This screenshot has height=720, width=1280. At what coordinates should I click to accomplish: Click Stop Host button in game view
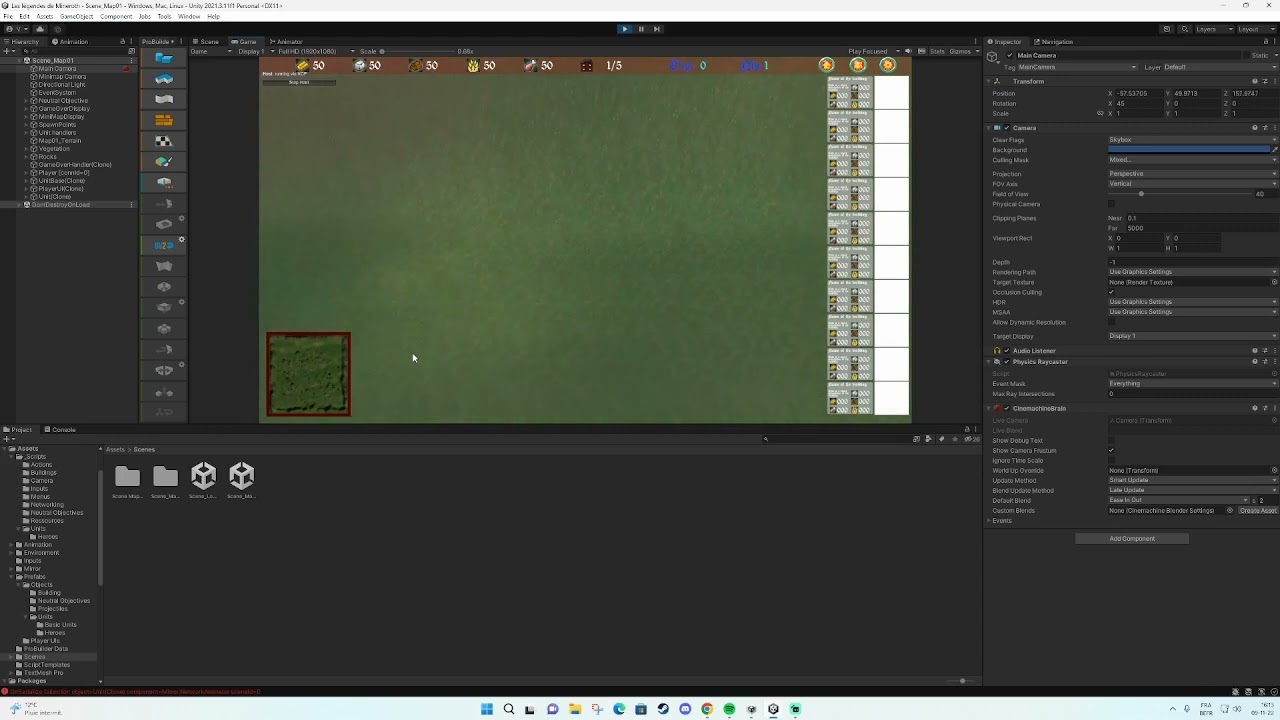click(299, 82)
